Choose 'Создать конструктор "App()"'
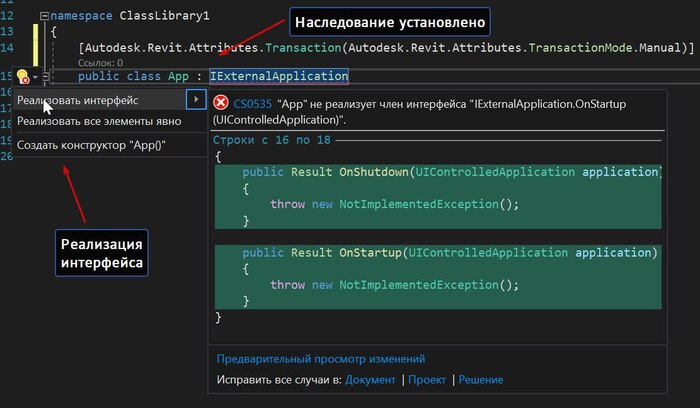Screen dimensions: 700x408 pyautogui.click(x=91, y=145)
